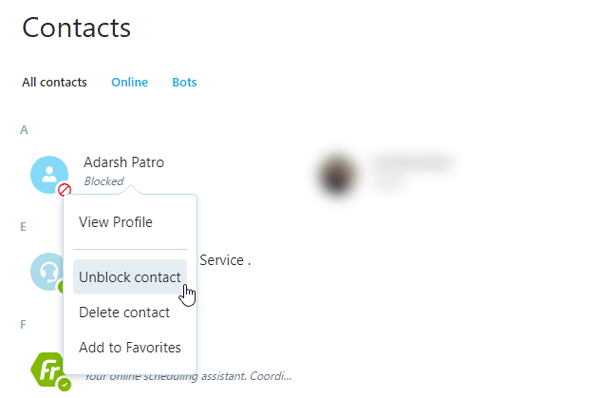
Task: Click the Blocked status text under Adarsh
Action: (104, 181)
